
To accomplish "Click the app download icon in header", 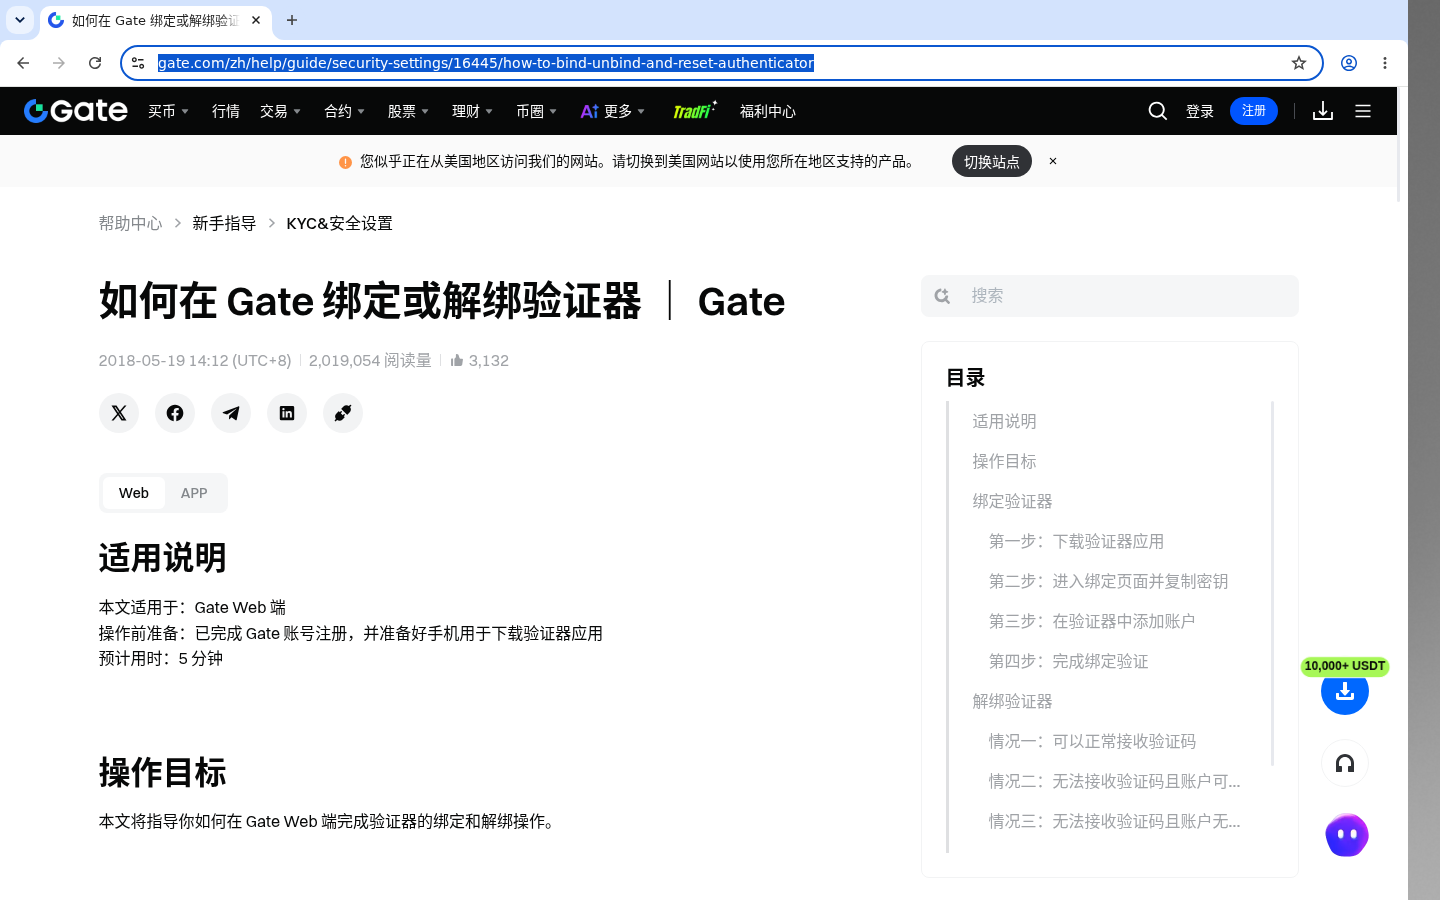I will coord(1323,111).
